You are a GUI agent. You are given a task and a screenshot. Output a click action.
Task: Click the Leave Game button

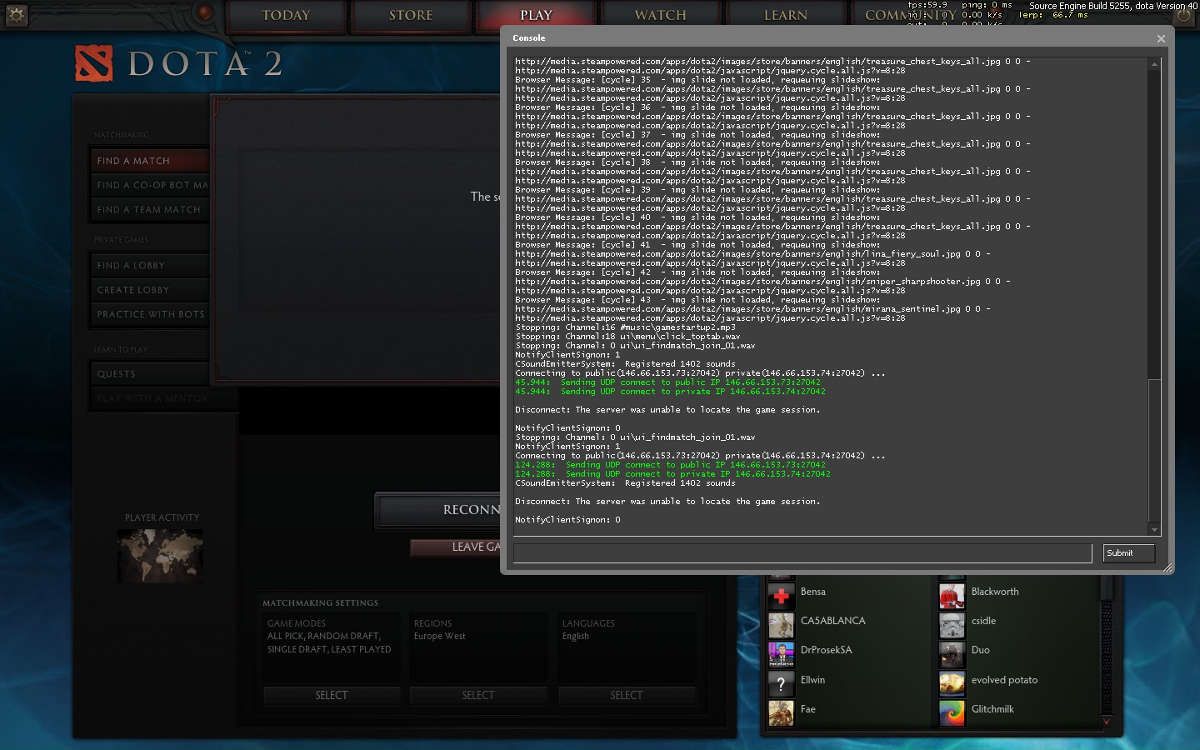pyautogui.click(x=455, y=547)
